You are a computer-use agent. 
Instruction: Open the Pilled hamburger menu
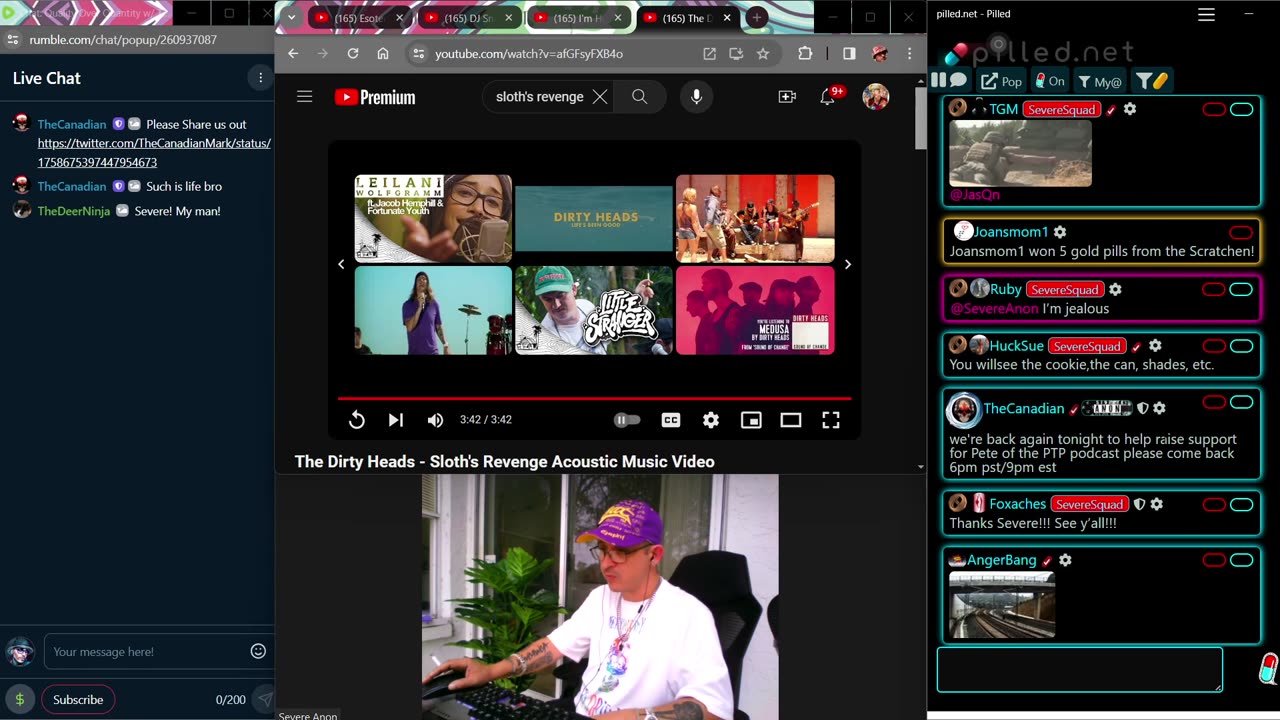(1206, 14)
